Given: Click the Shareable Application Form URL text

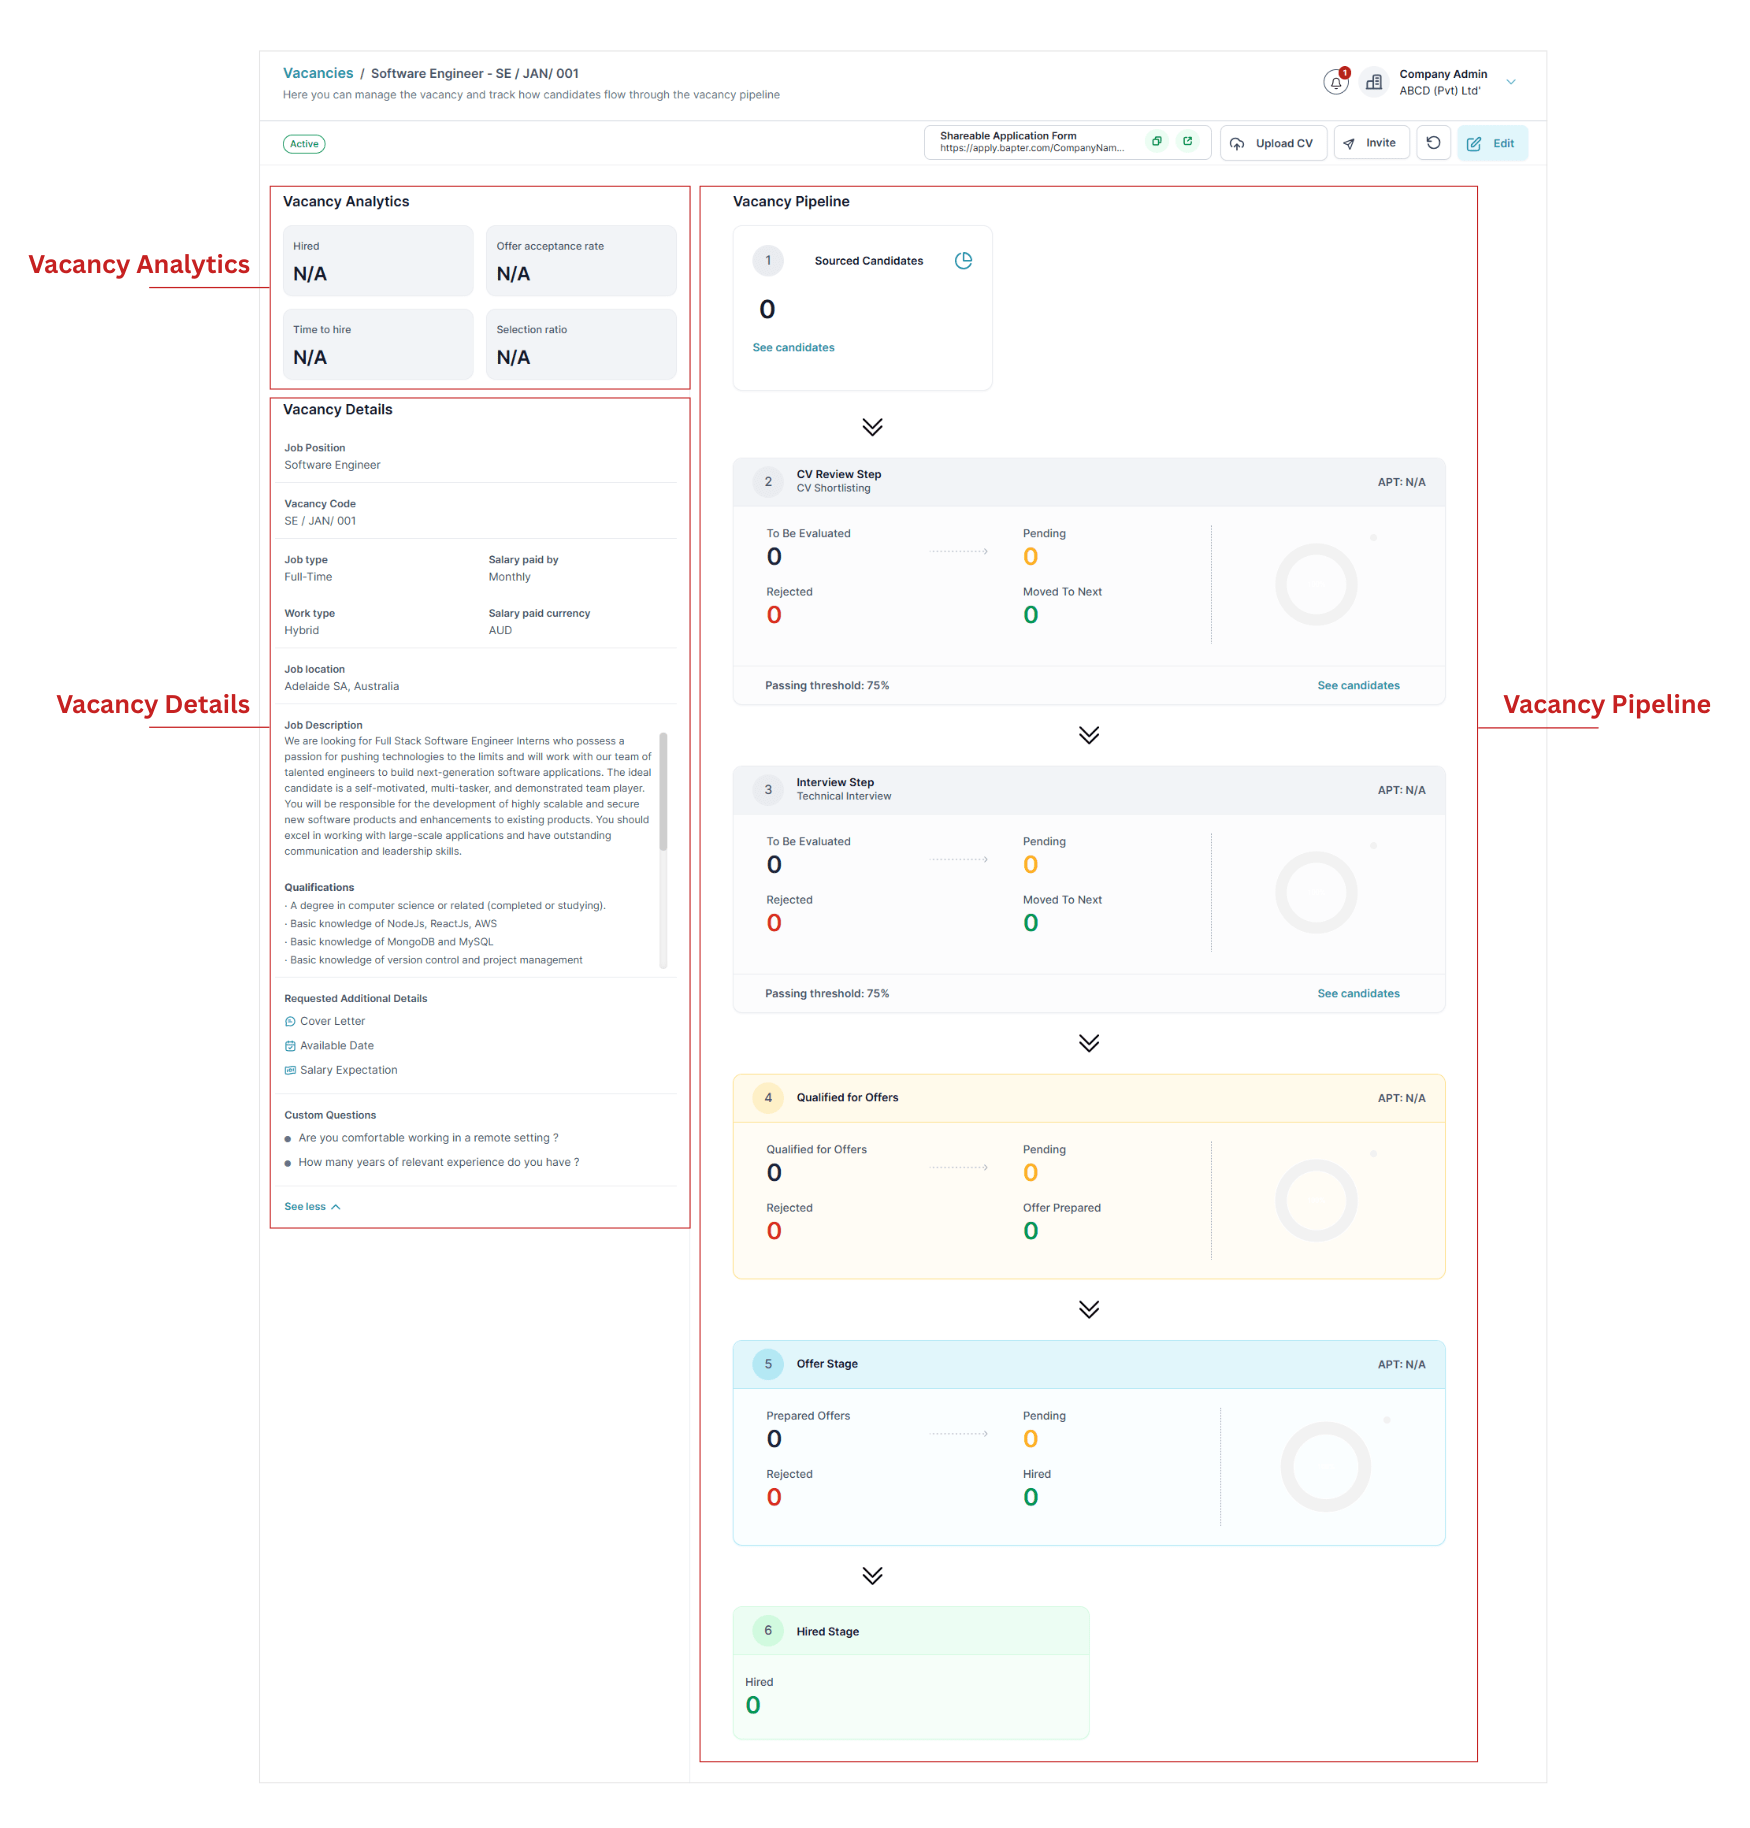Looking at the screenshot, I should click(x=1032, y=149).
